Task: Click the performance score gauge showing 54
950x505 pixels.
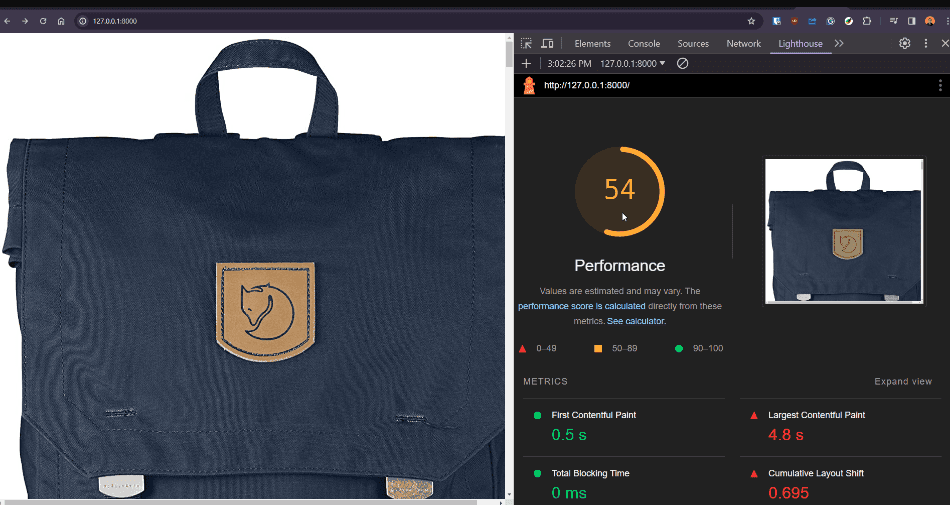Action: point(619,191)
